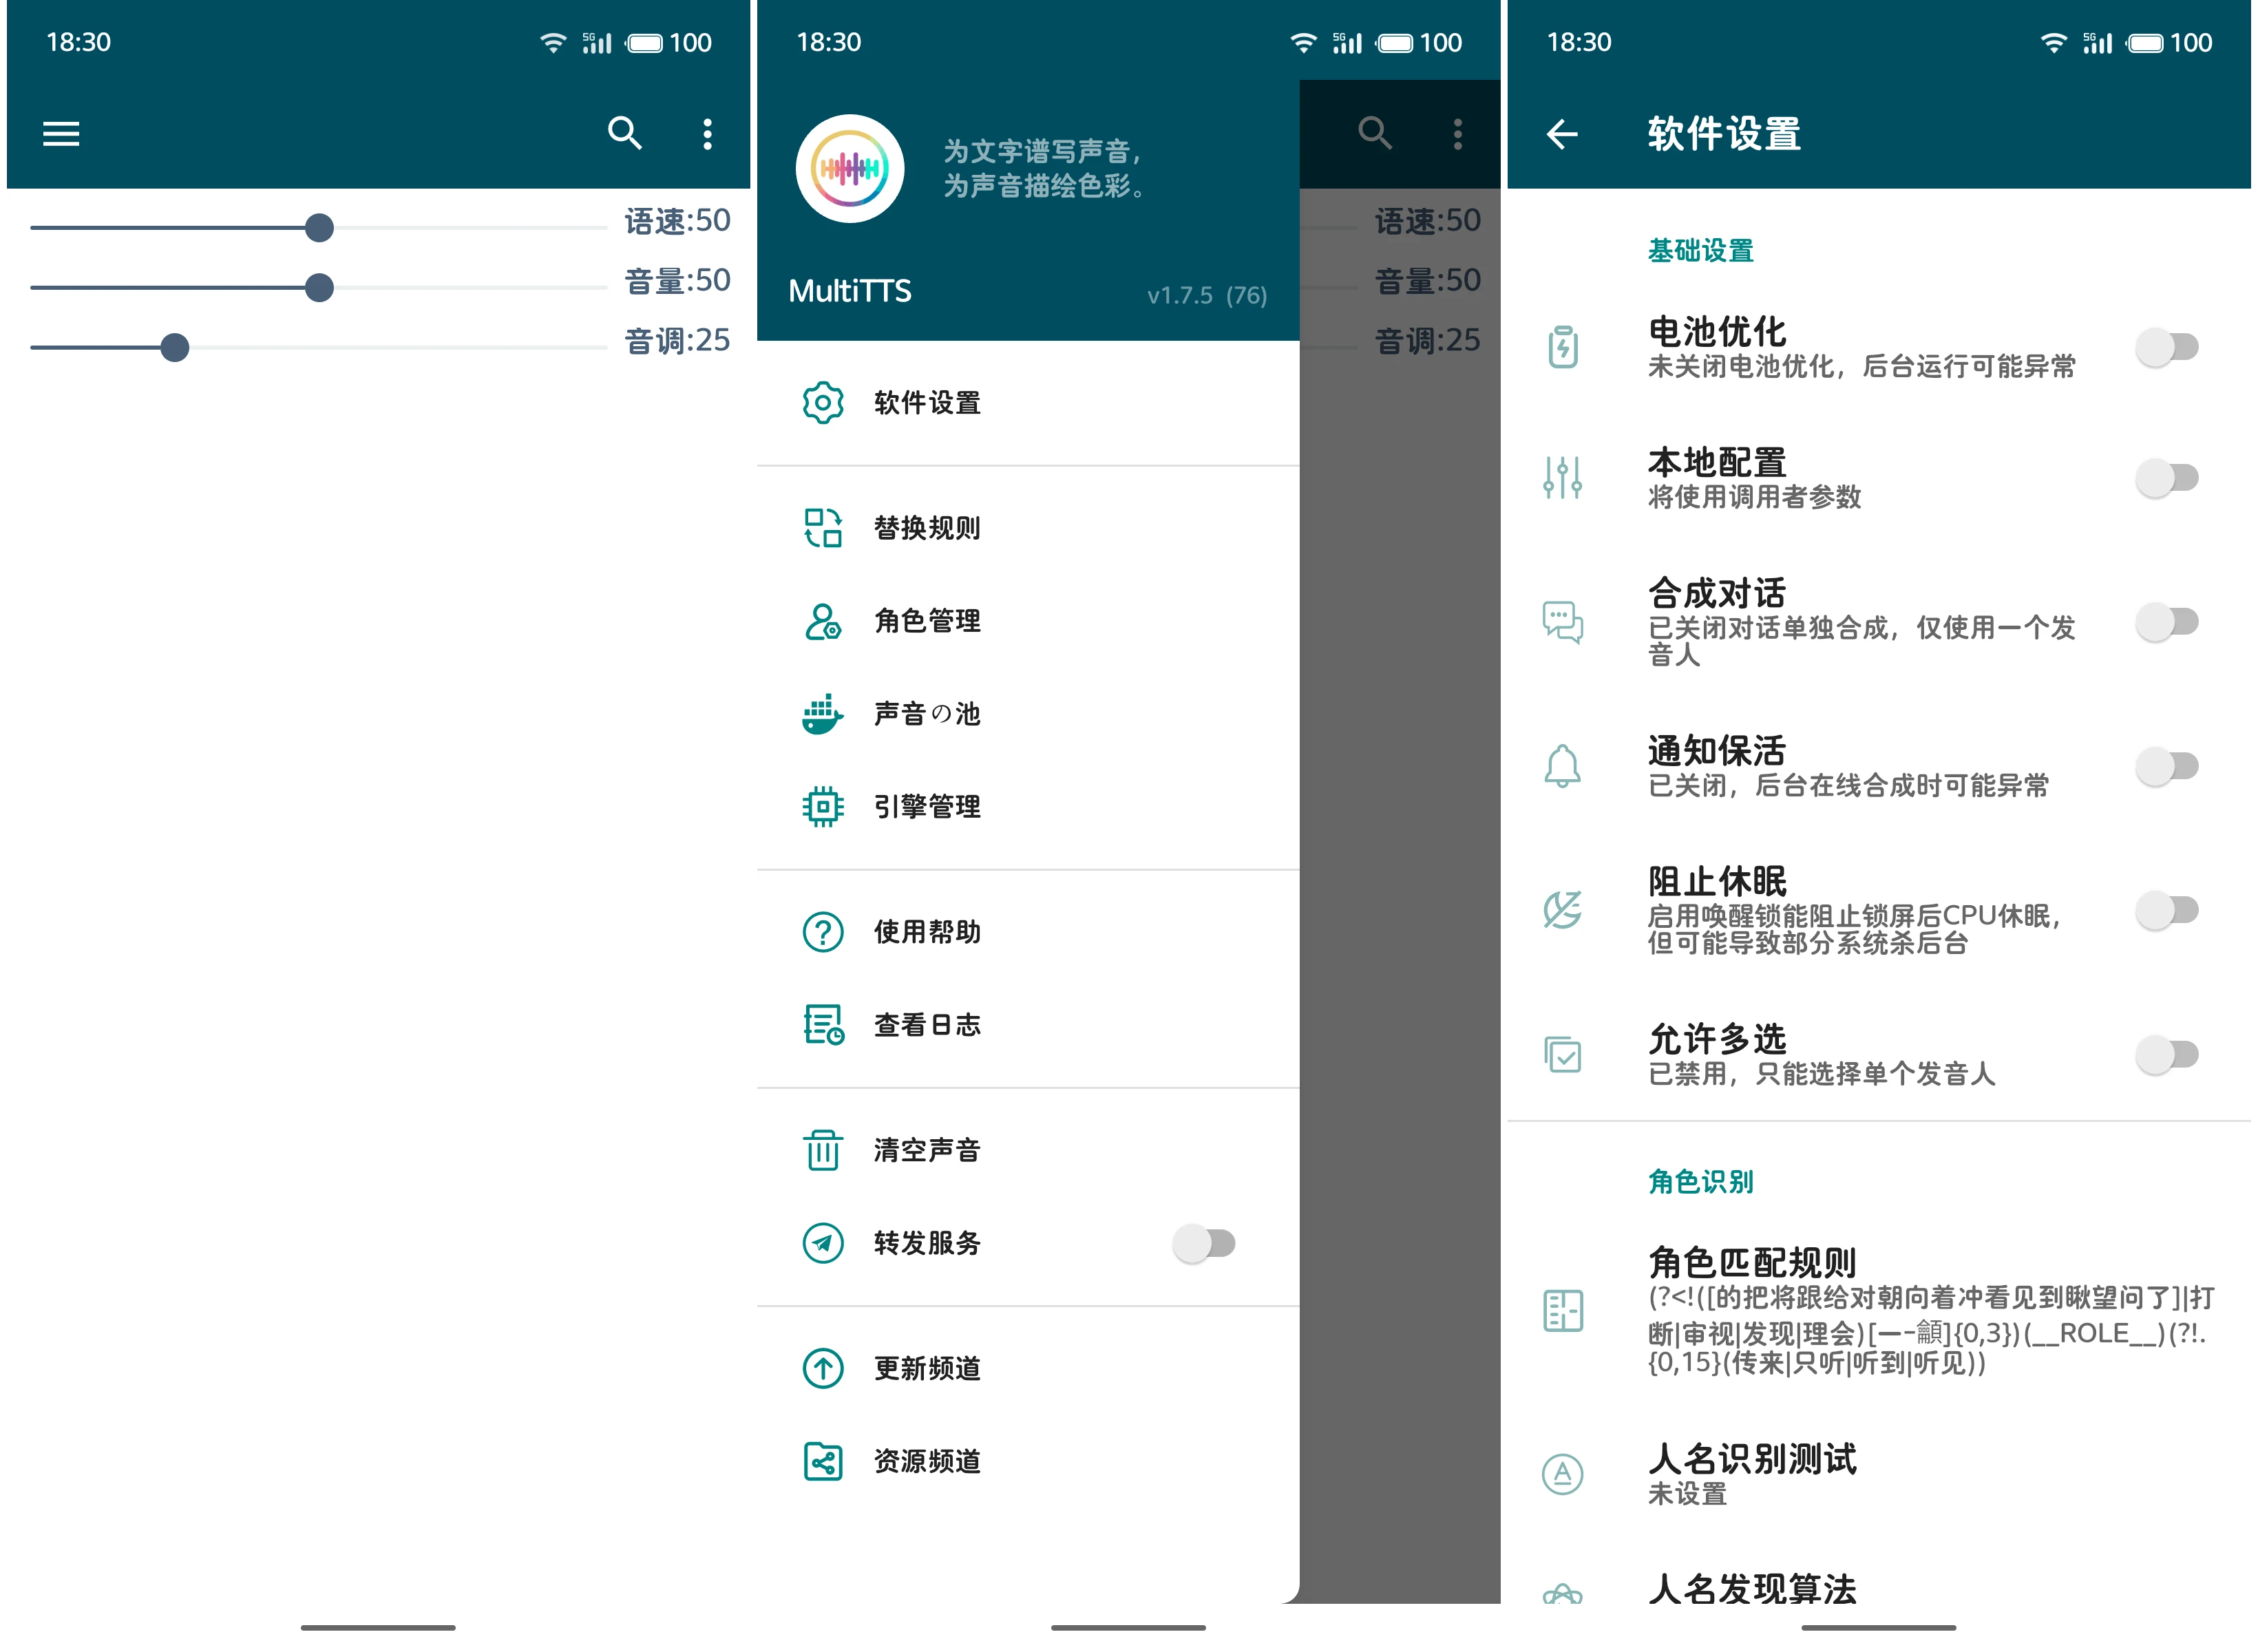The width and height of the screenshot is (2258, 1652).
Task: Click the 语速 slider handle
Action: point(319,228)
